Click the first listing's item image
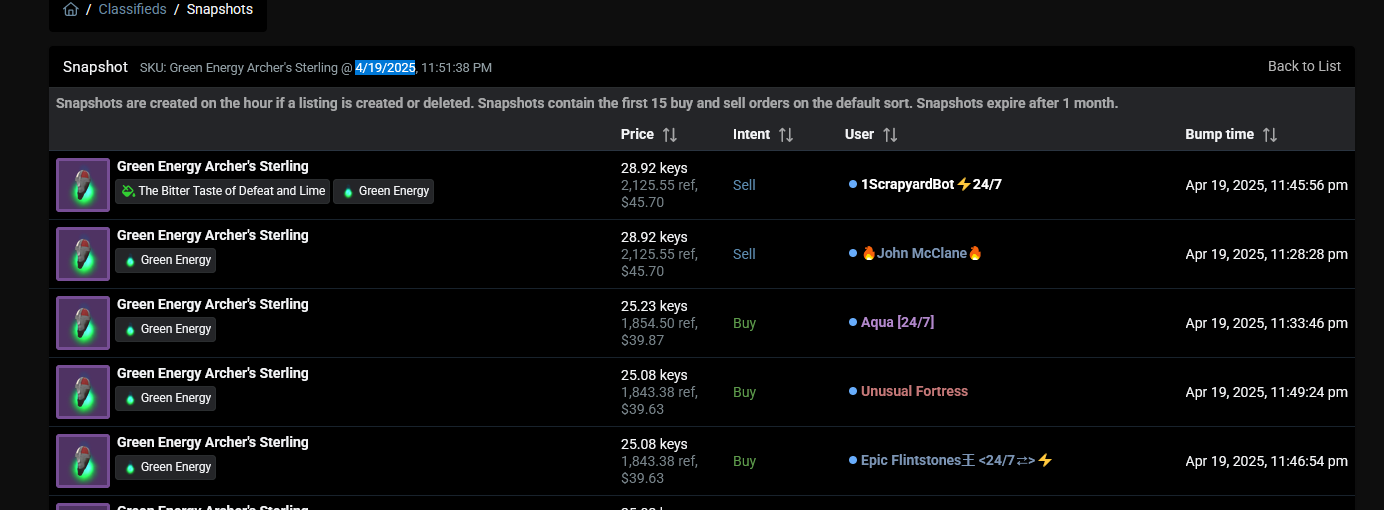Viewport: 1384px width, 510px height. pos(83,185)
